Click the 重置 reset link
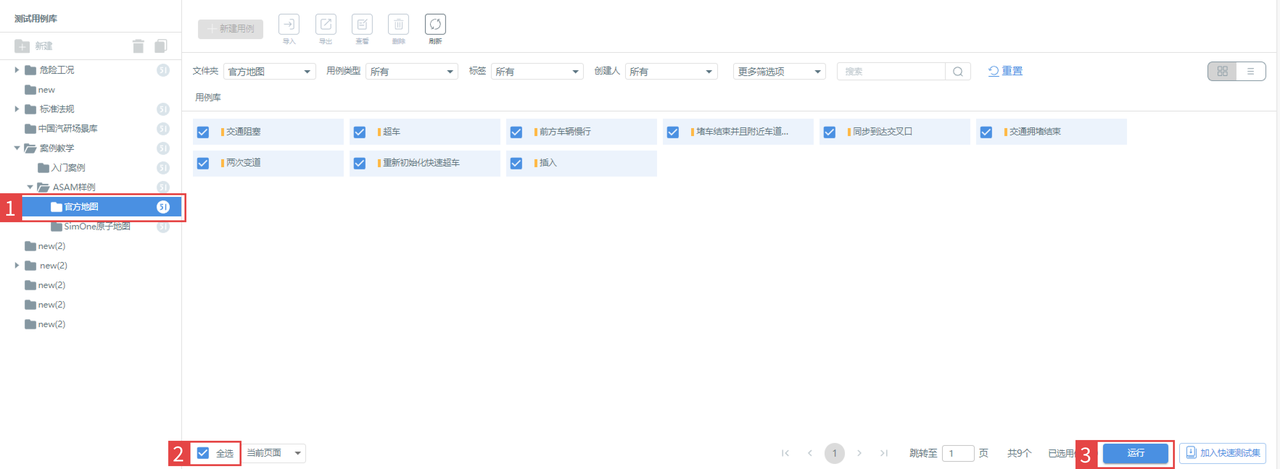This screenshot has width=1280, height=469. pos(1006,71)
